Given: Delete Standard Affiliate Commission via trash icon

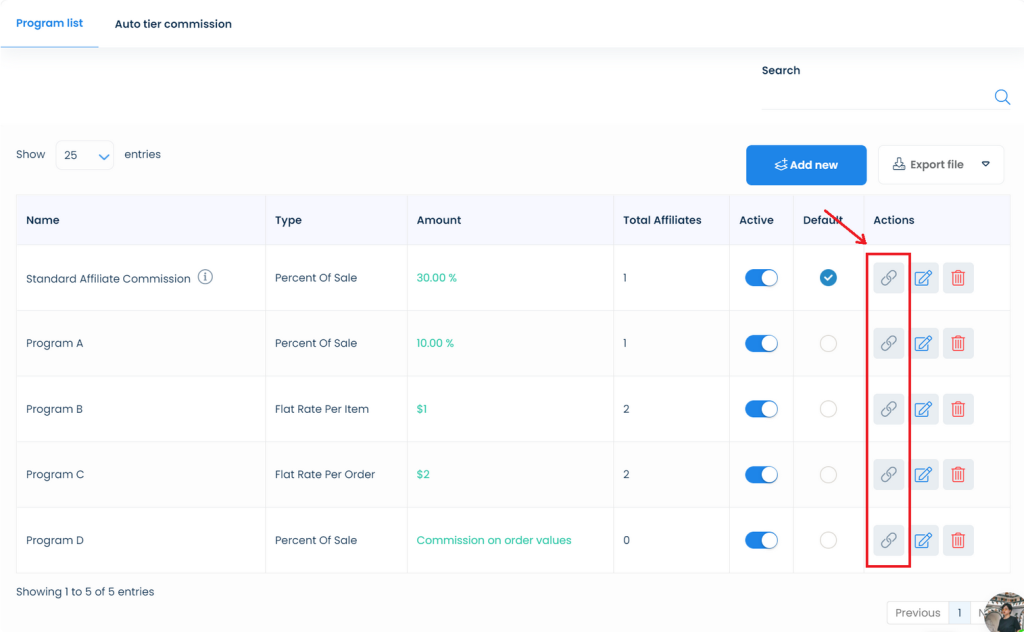Looking at the screenshot, I should tap(958, 277).
